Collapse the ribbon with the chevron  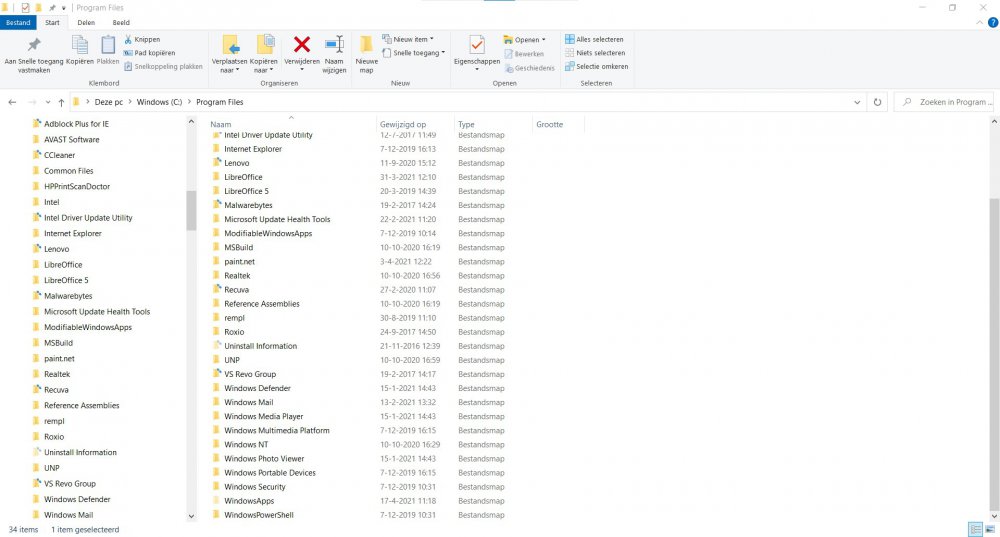pos(979,21)
